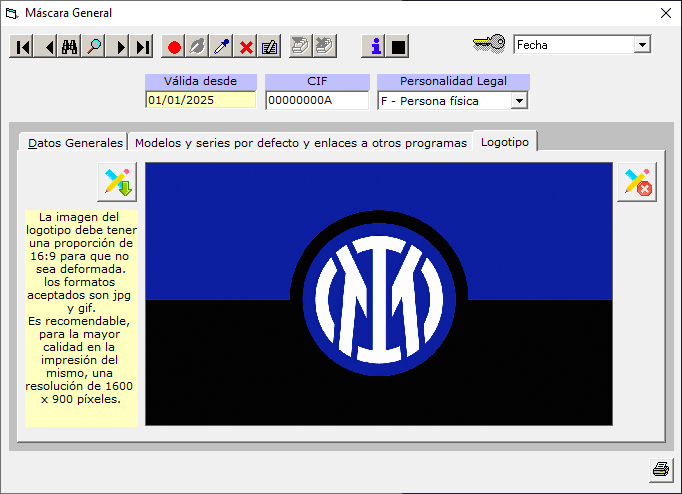Switch to the Datos Generales tab
682x494 pixels.
(x=75, y=143)
